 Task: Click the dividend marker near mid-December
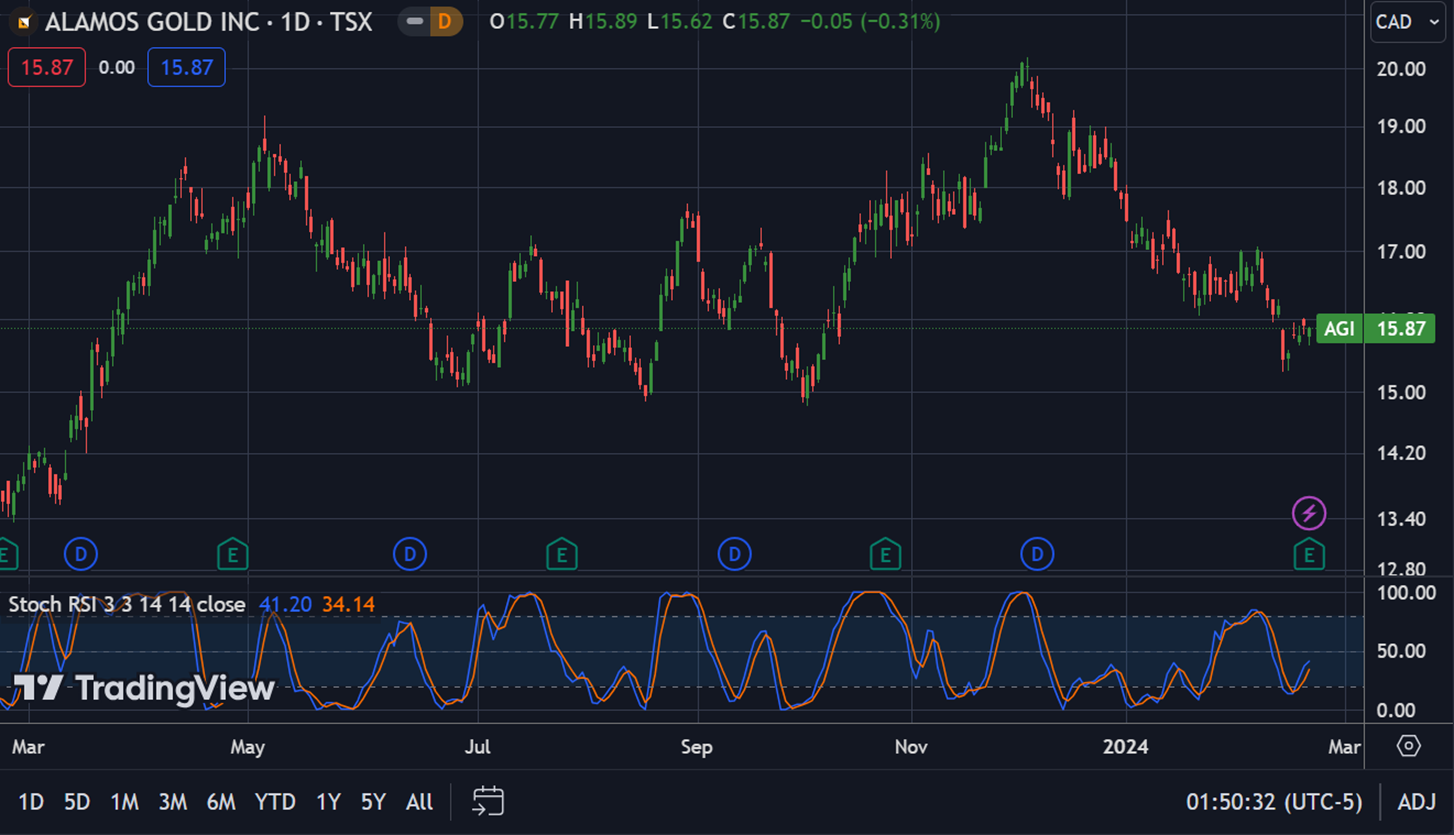1037,553
